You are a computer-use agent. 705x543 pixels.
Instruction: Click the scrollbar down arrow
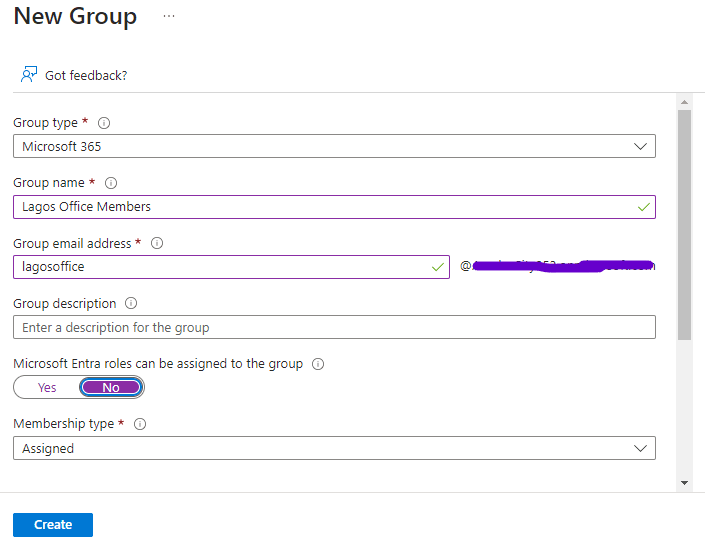click(x=684, y=482)
